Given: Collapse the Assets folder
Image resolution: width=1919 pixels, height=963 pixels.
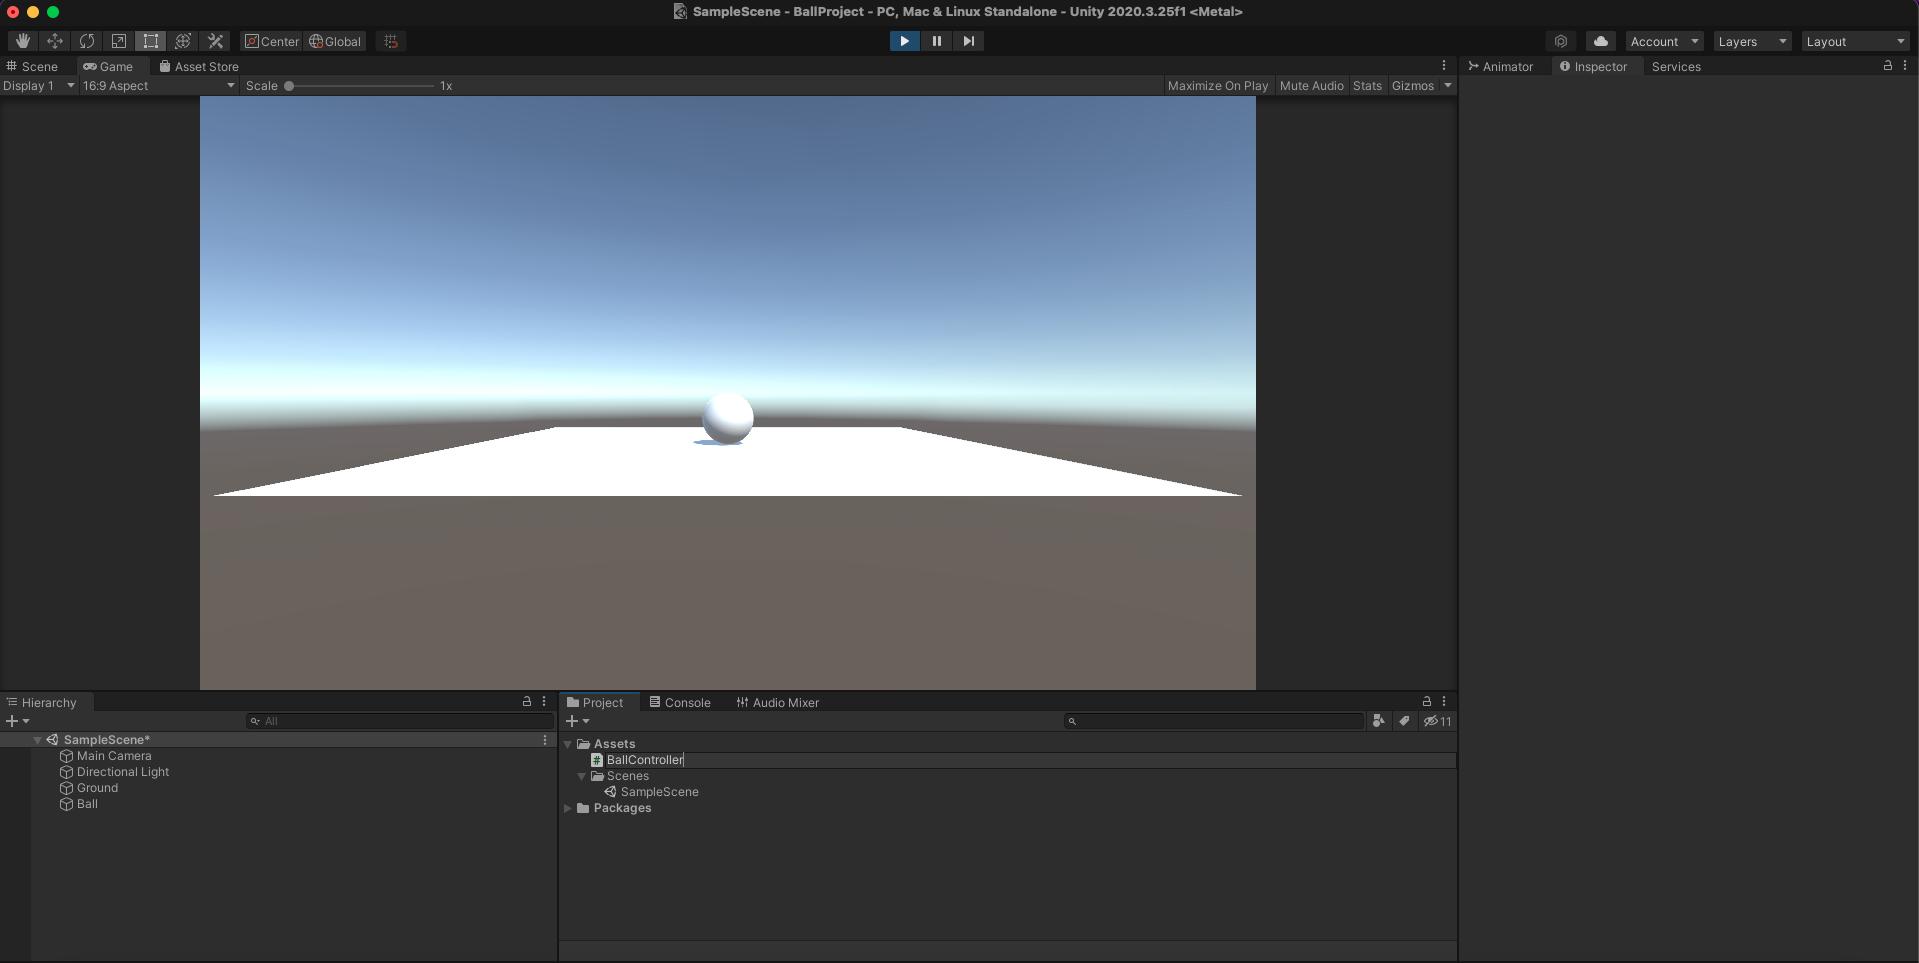Looking at the screenshot, I should pos(568,744).
